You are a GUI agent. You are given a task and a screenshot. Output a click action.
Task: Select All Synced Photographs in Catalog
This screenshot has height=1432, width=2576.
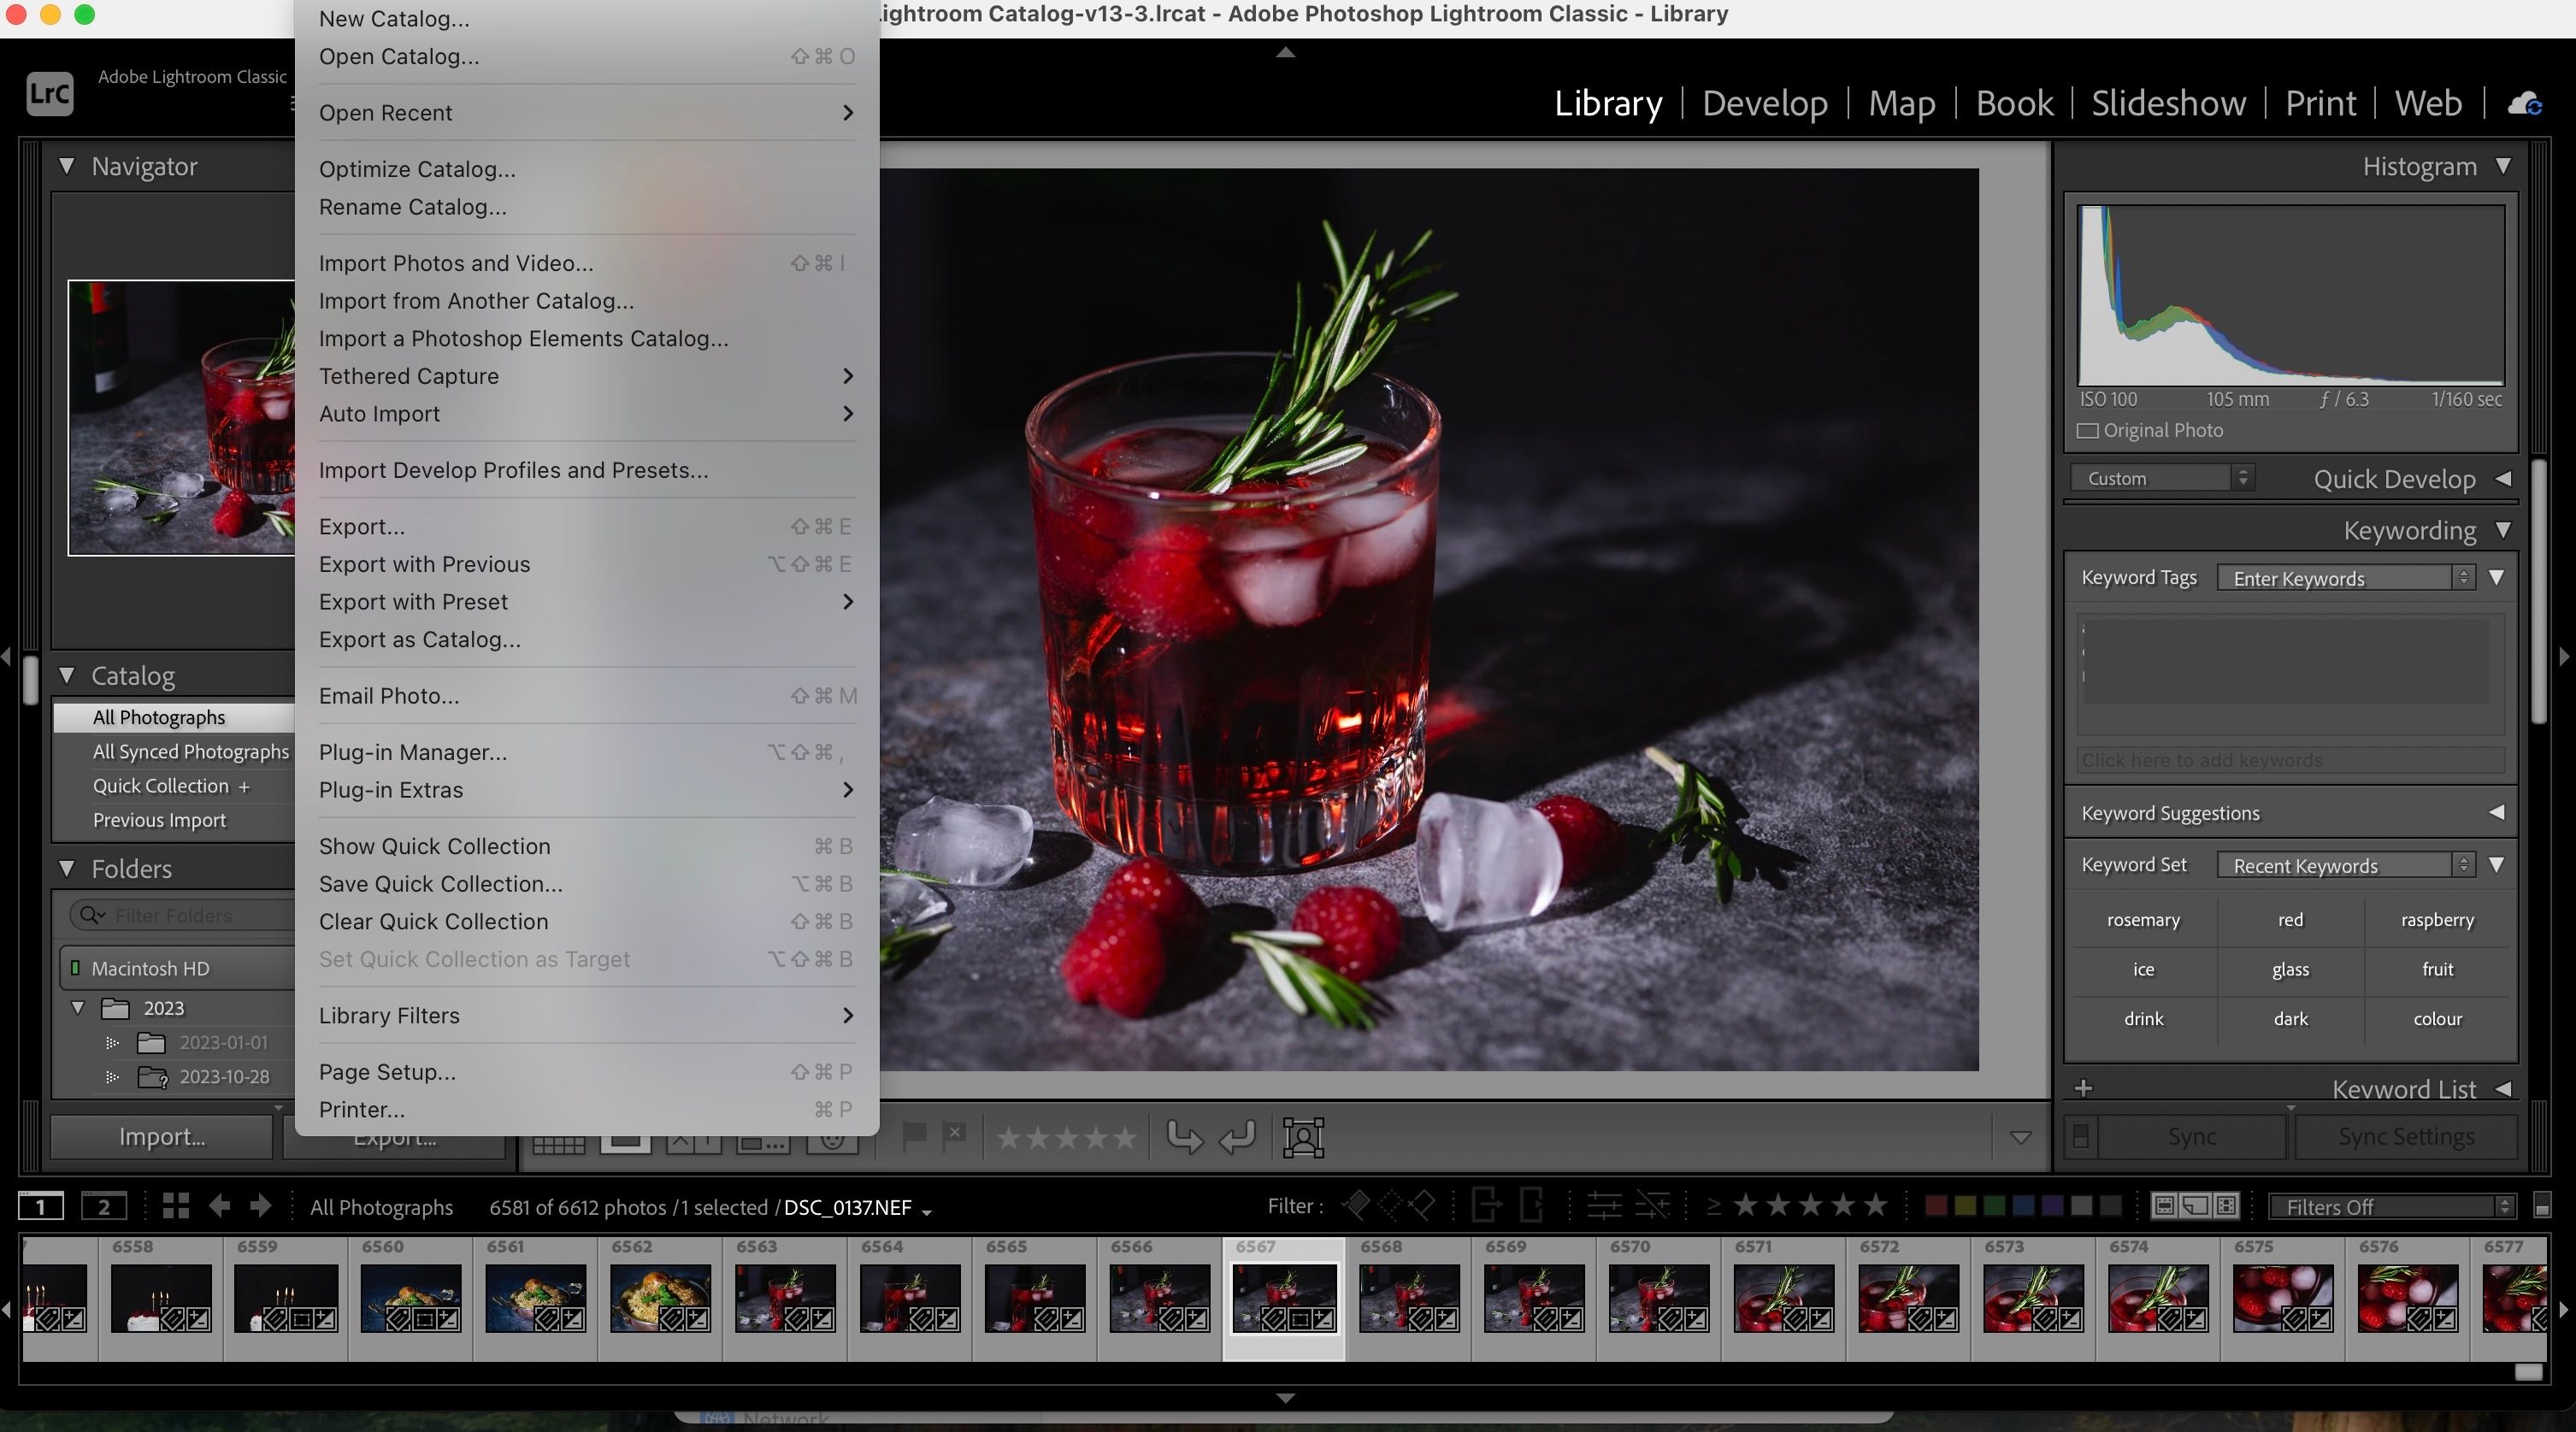click(190, 751)
